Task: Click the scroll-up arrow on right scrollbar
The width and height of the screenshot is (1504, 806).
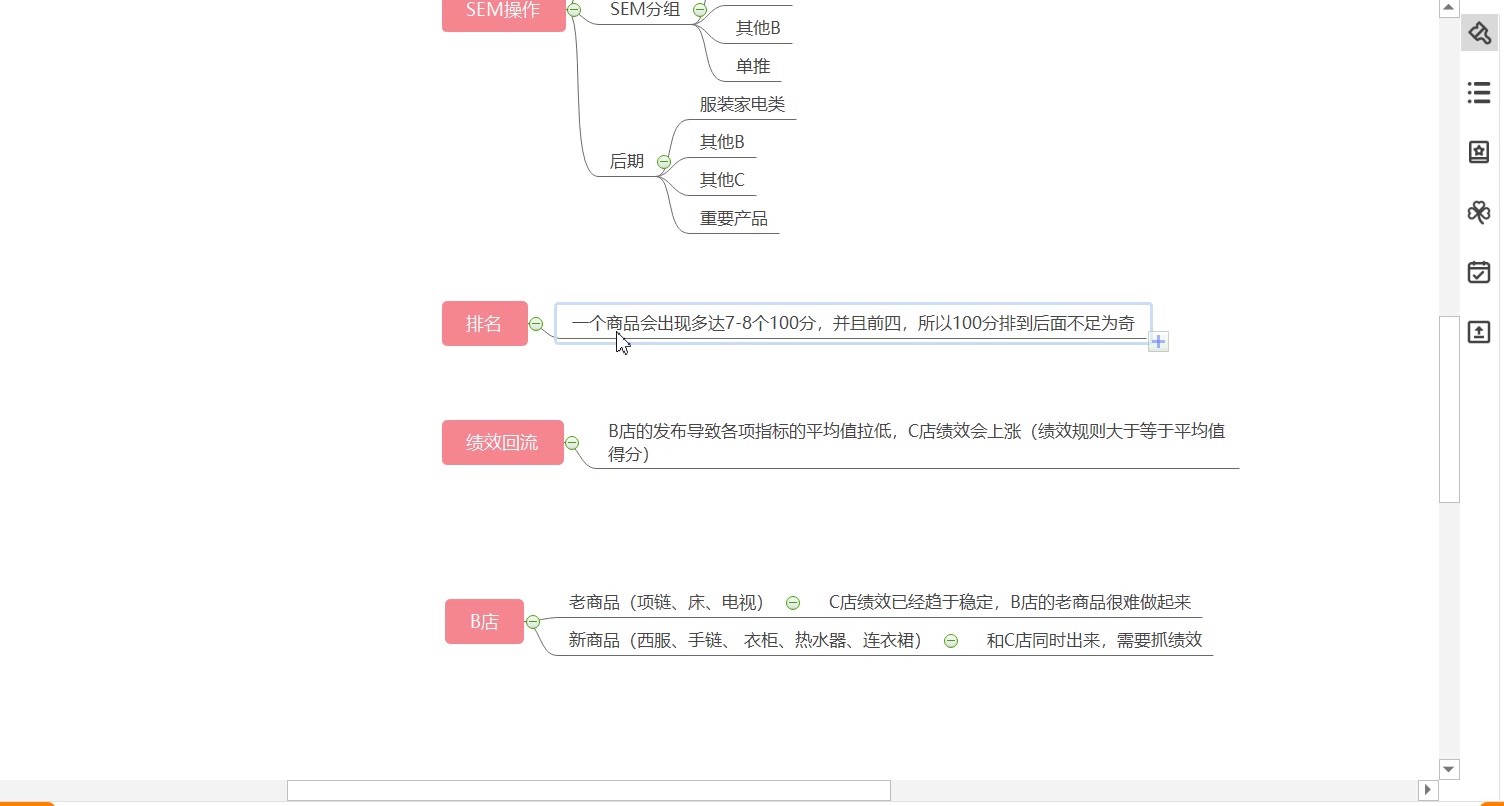Action: 1448,7
